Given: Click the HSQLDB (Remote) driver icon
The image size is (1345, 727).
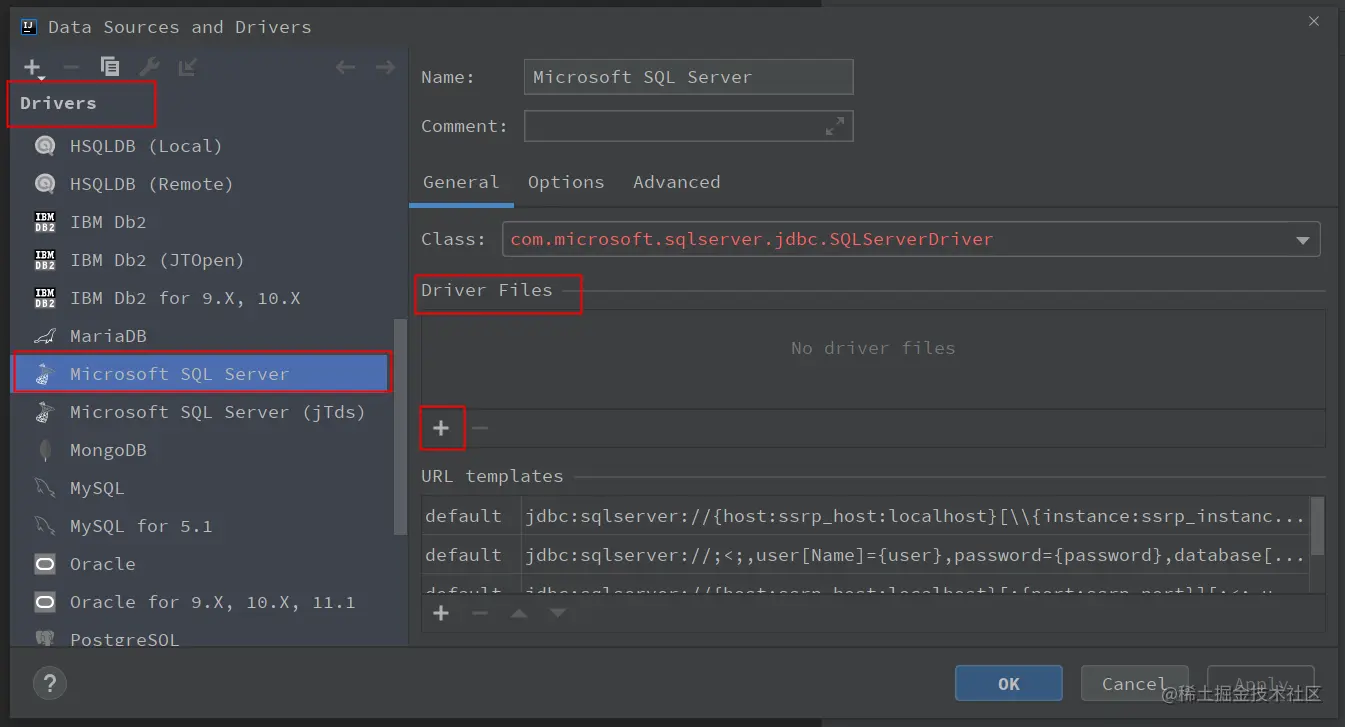Looking at the screenshot, I should 45,184.
